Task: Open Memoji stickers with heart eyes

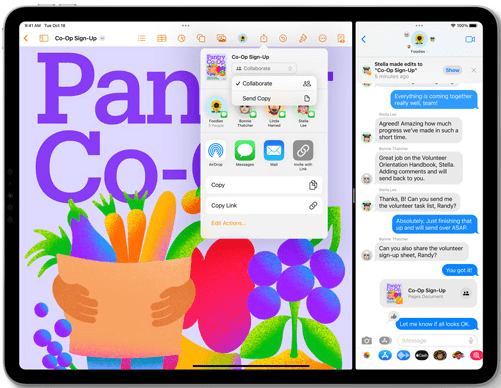Action: click(x=458, y=356)
